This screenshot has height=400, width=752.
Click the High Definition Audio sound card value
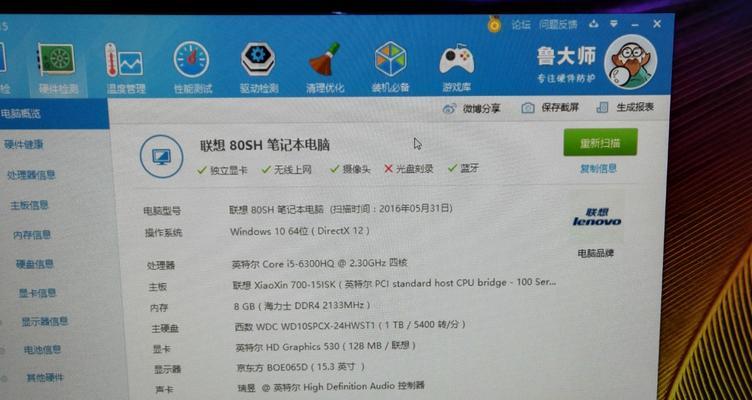click(x=331, y=386)
